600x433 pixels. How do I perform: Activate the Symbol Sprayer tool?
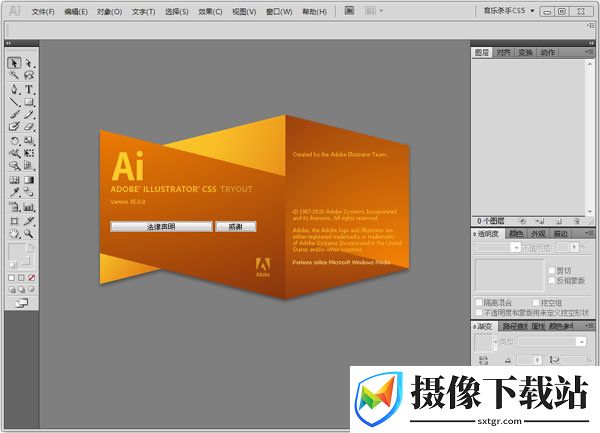click(14, 207)
